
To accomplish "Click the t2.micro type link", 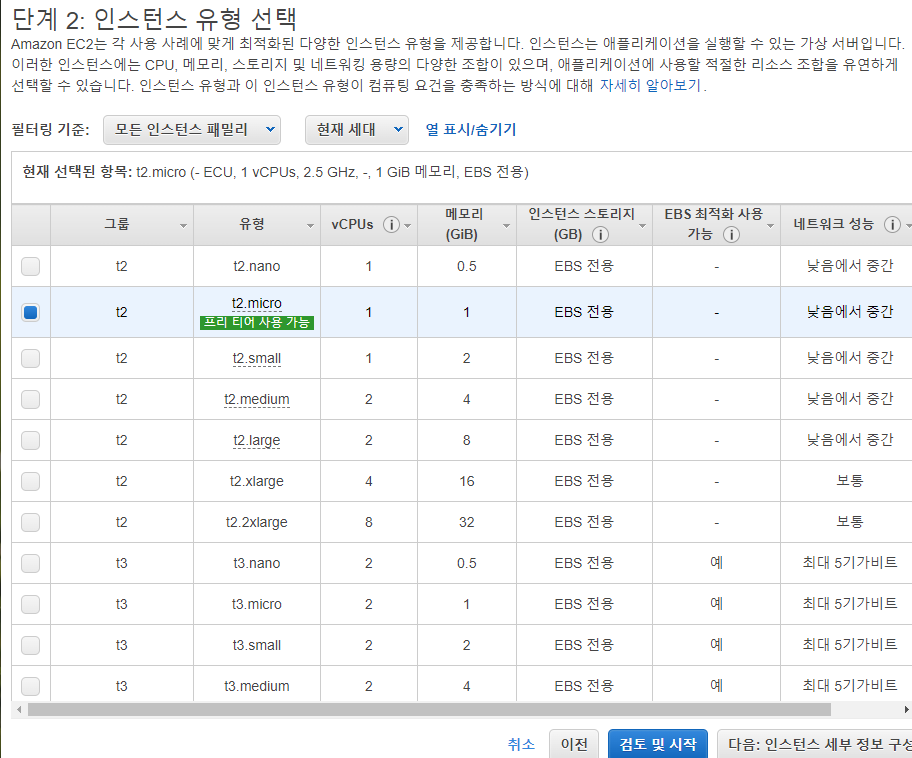I will 256,304.
